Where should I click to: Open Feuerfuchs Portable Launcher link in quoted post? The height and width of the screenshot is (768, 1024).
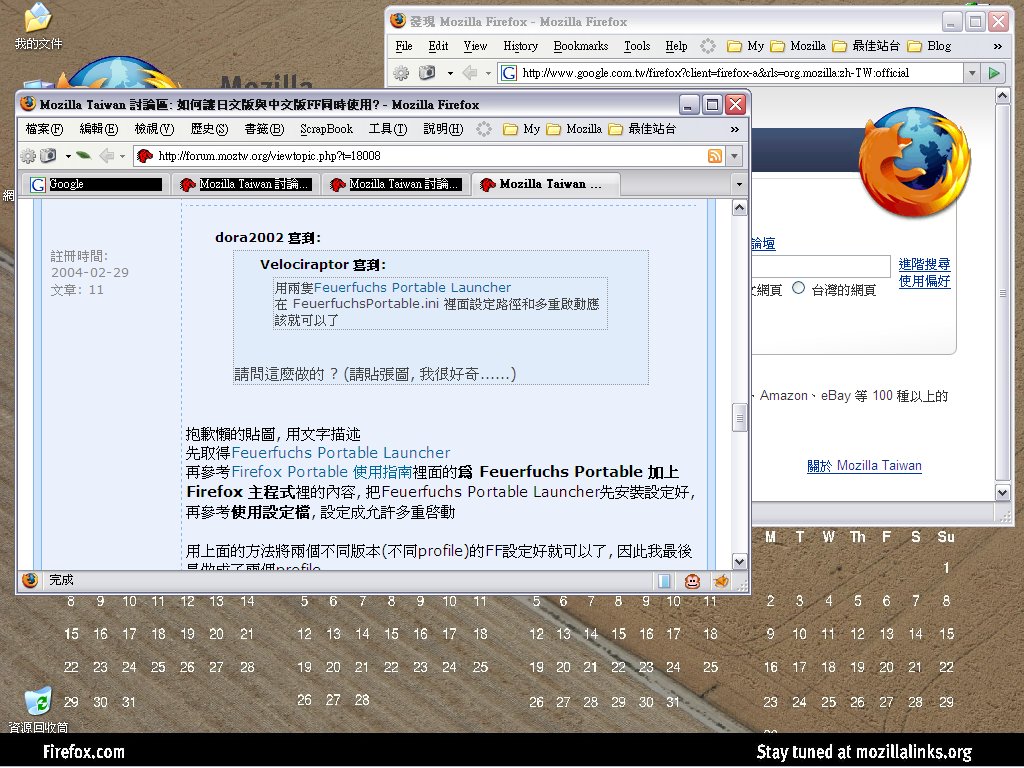coord(412,287)
